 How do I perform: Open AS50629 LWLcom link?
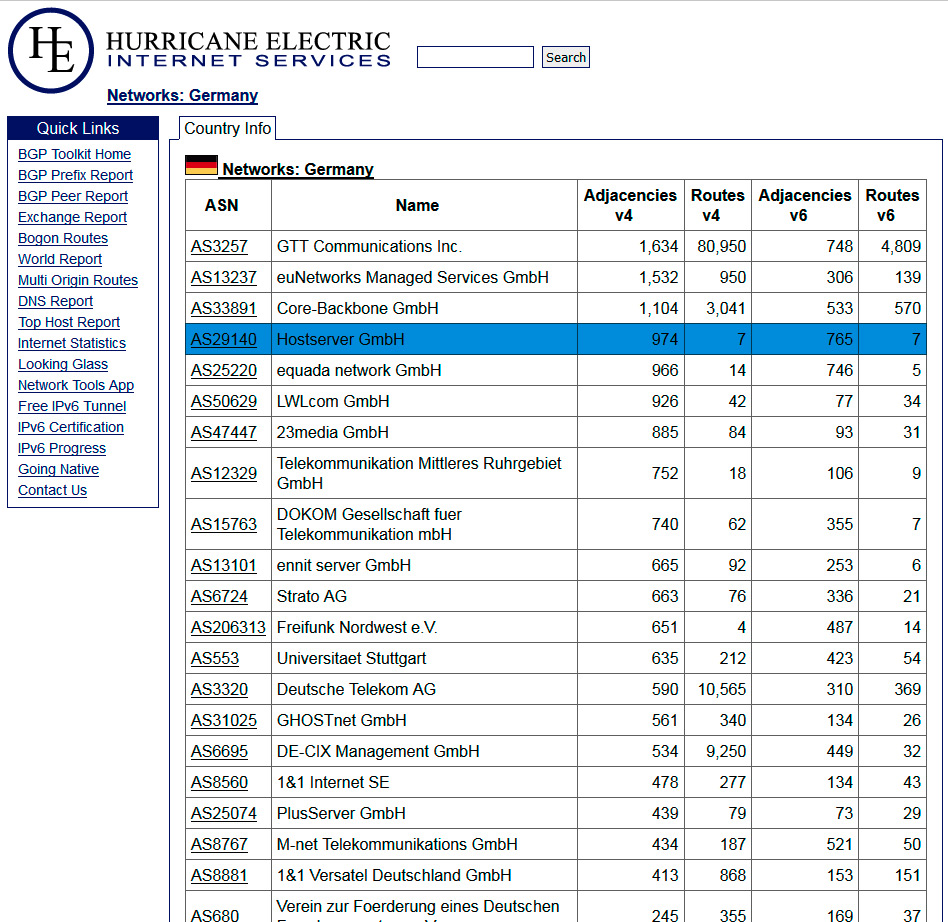[224, 401]
